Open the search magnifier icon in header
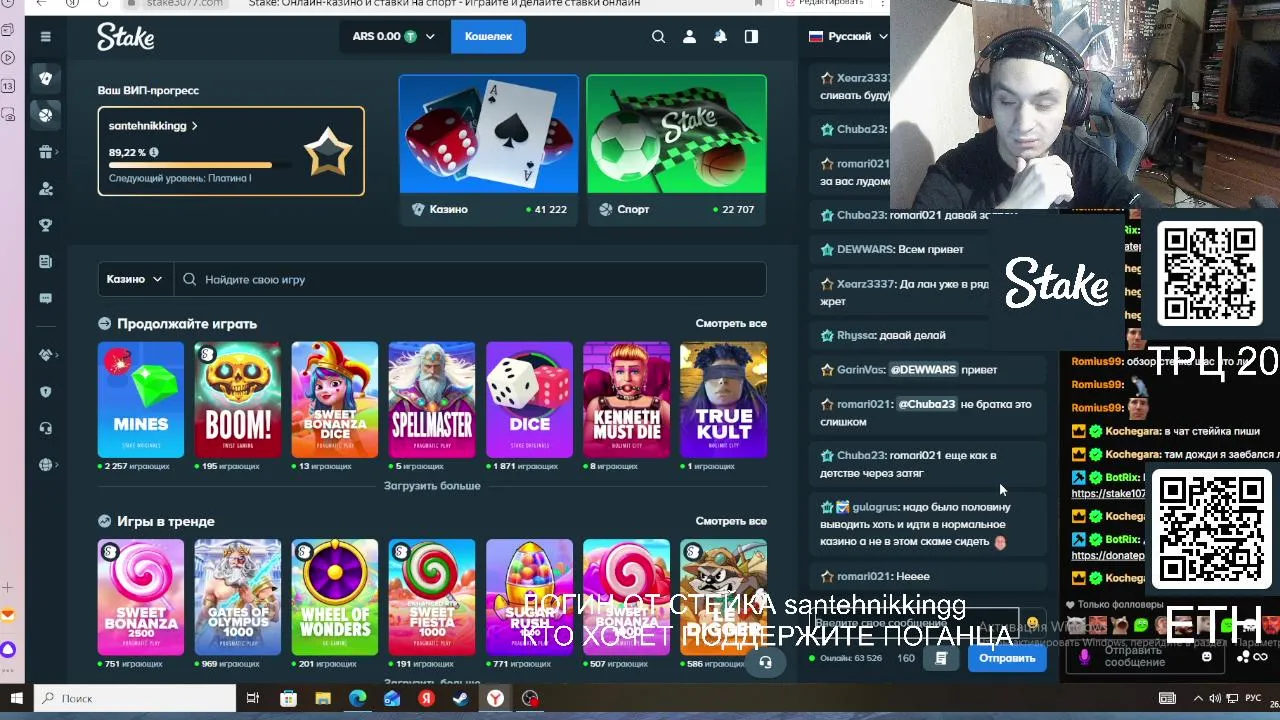1280x720 pixels. click(658, 36)
